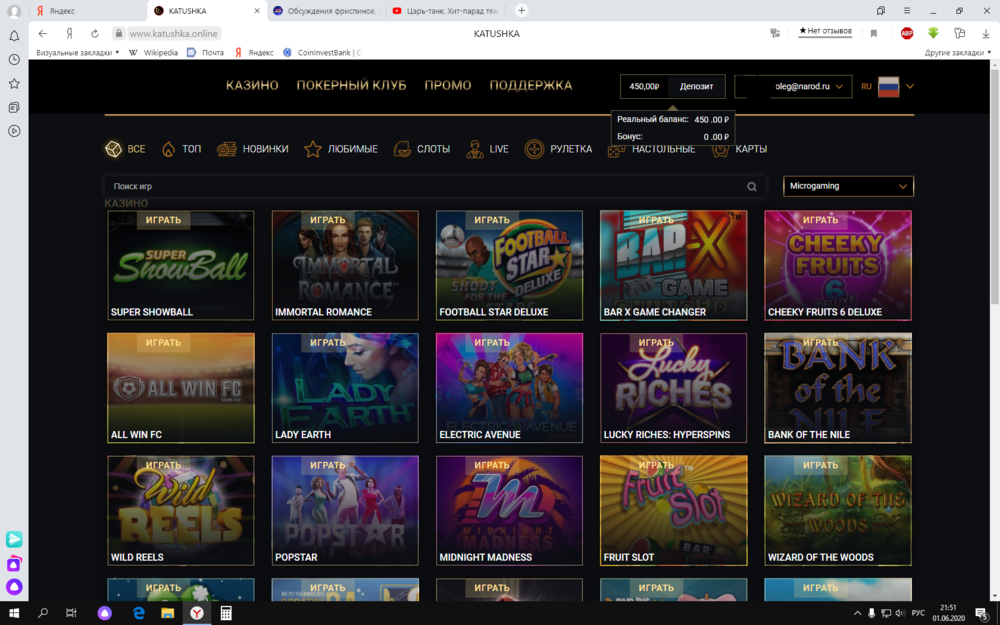
Task: Open the НОВИНКИ category icon
Action: (x=226, y=149)
